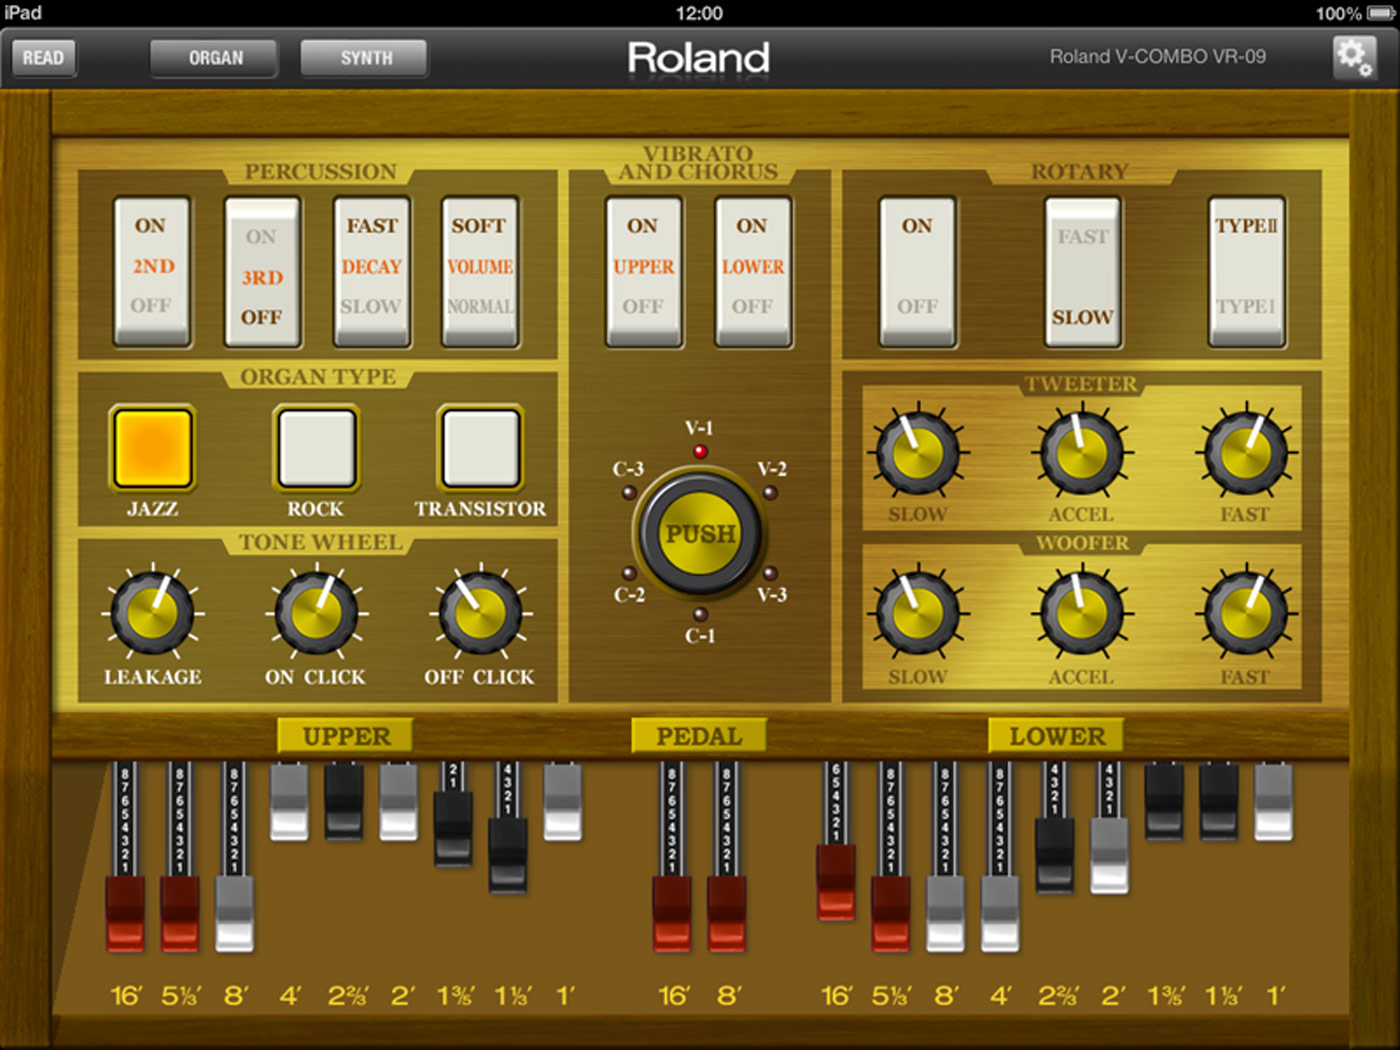This screenshot has height=1050, width=1400.
Task: Select the TRANSISTOR organ type
Action: point(480,447)
